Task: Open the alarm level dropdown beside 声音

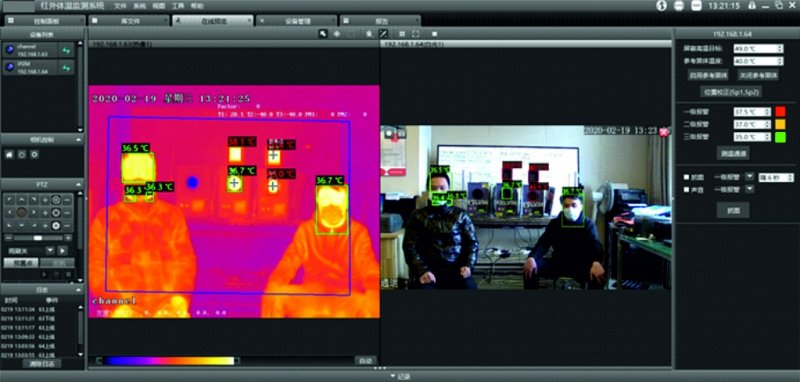Action: pyautogui.click(x=749, y=189)
